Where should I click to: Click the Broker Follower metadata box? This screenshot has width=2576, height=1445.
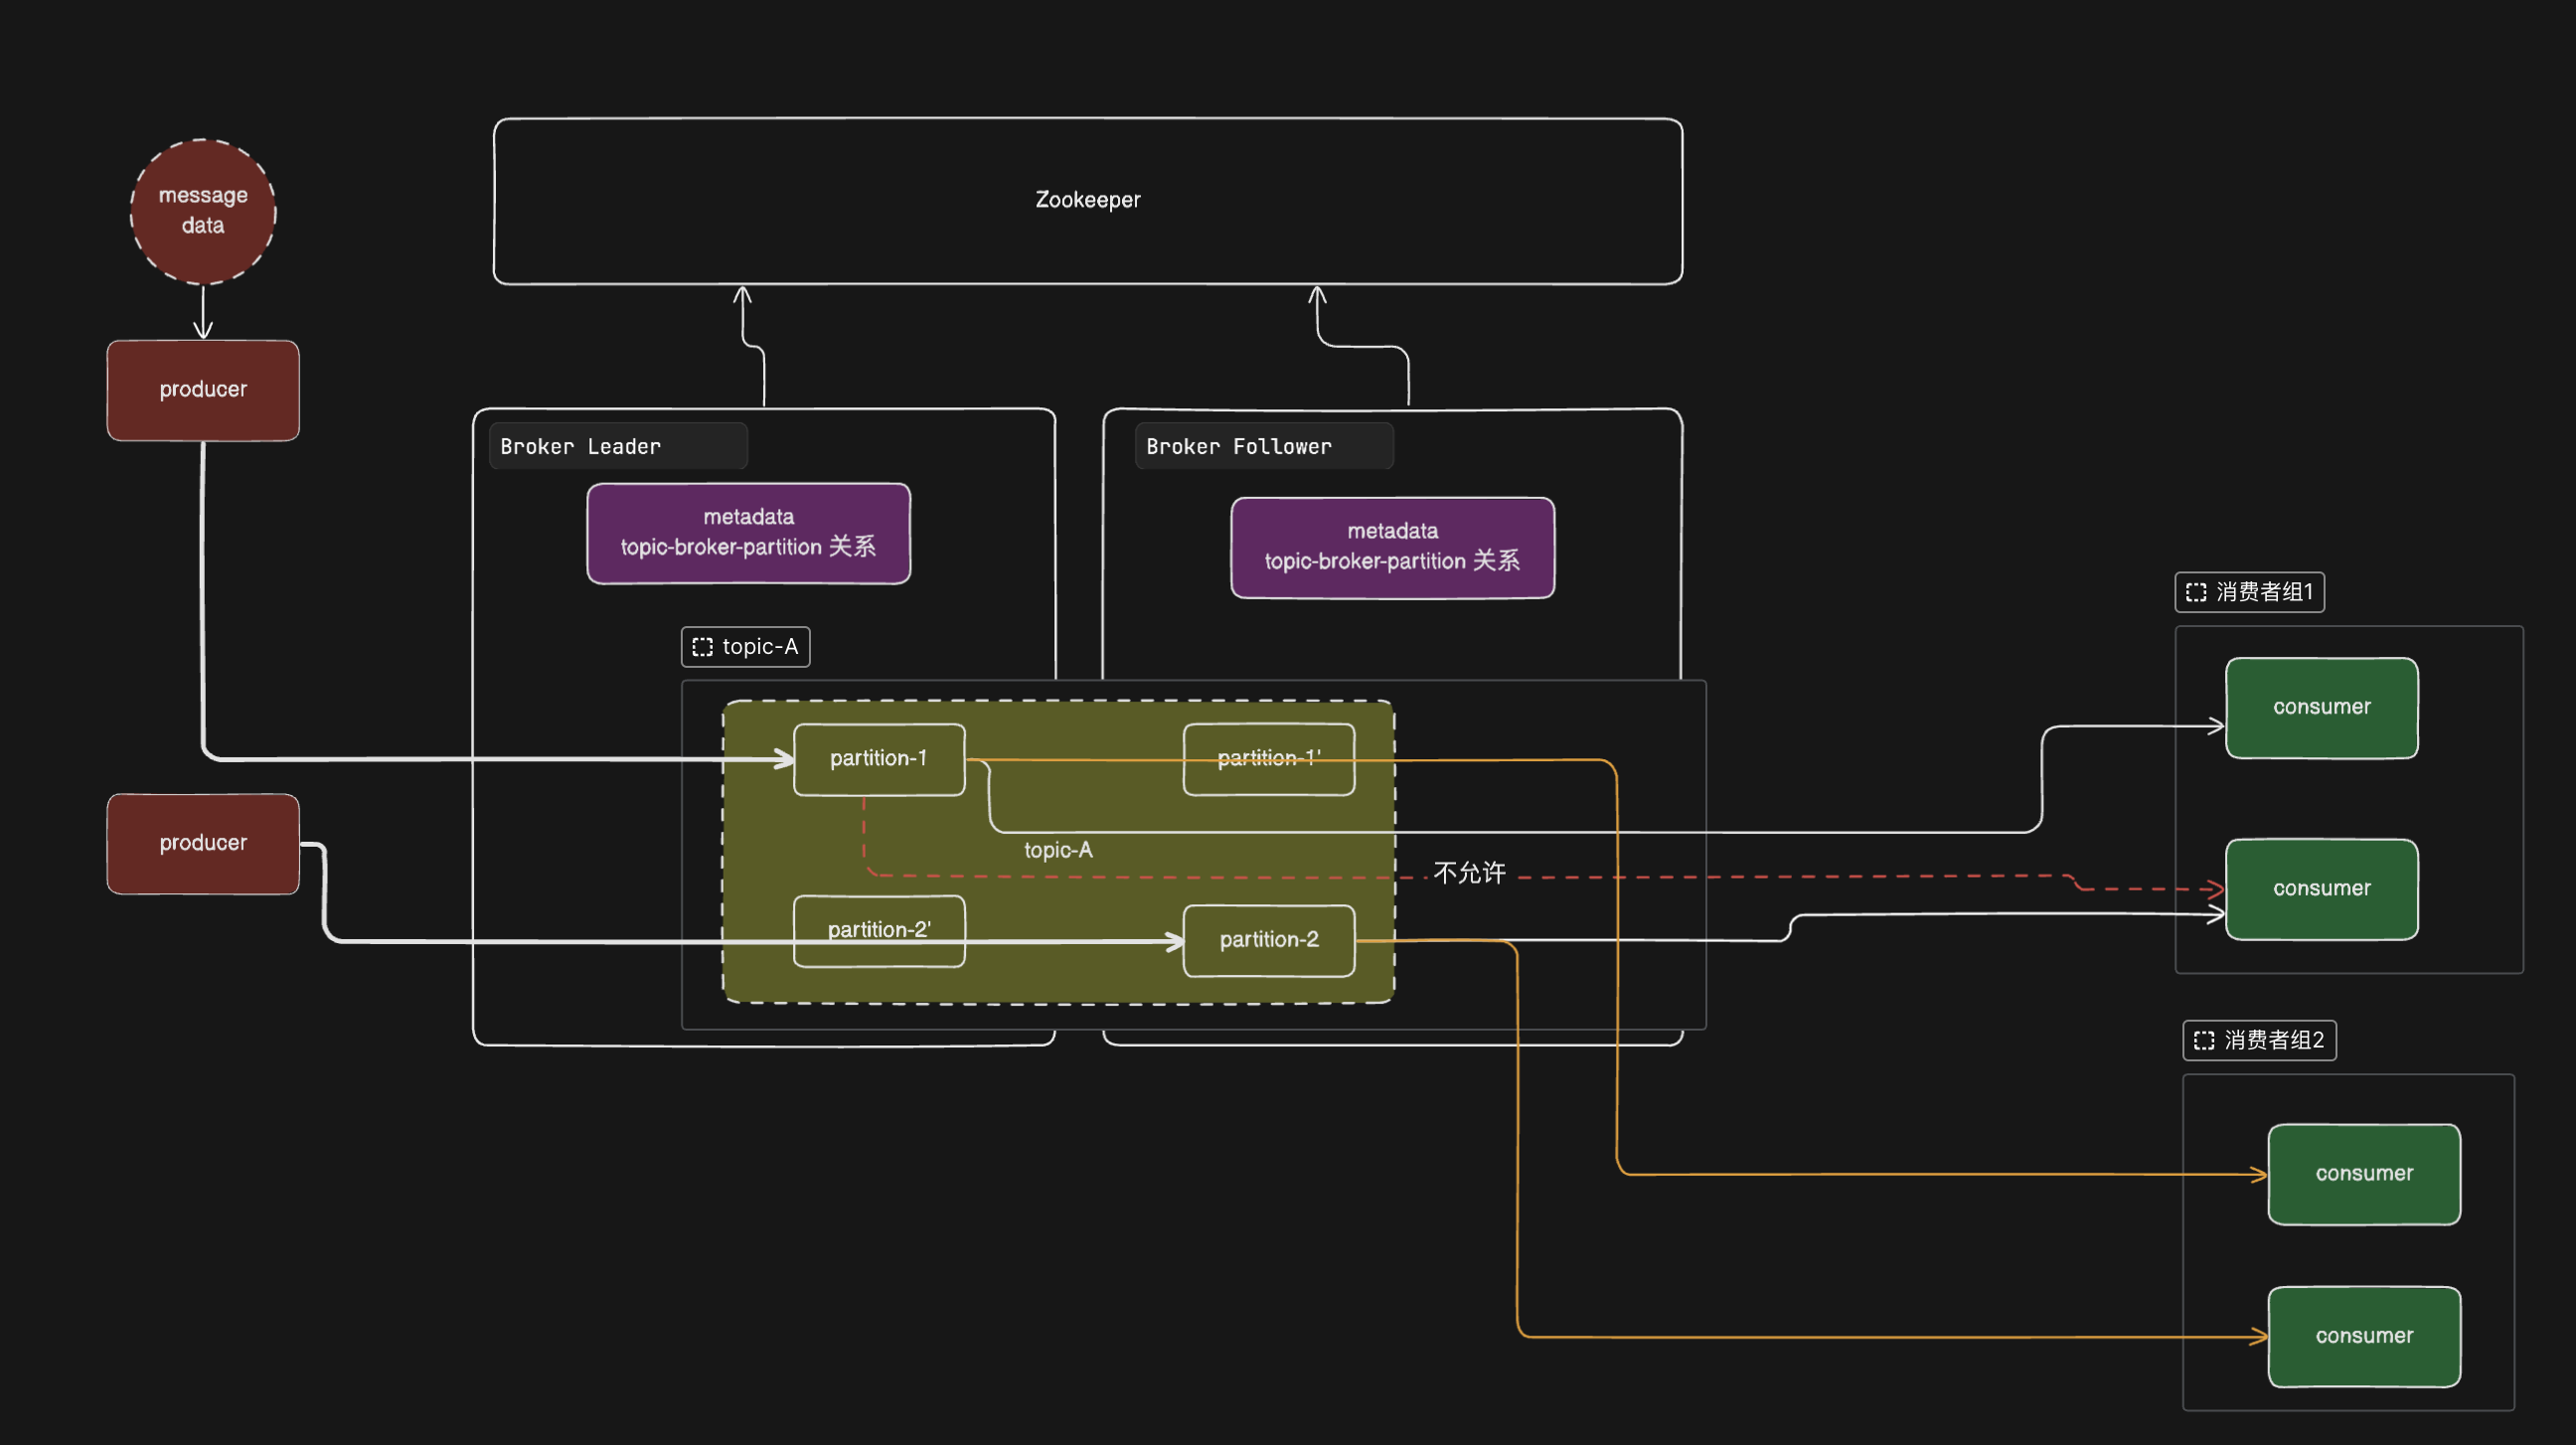[1392, 546]
